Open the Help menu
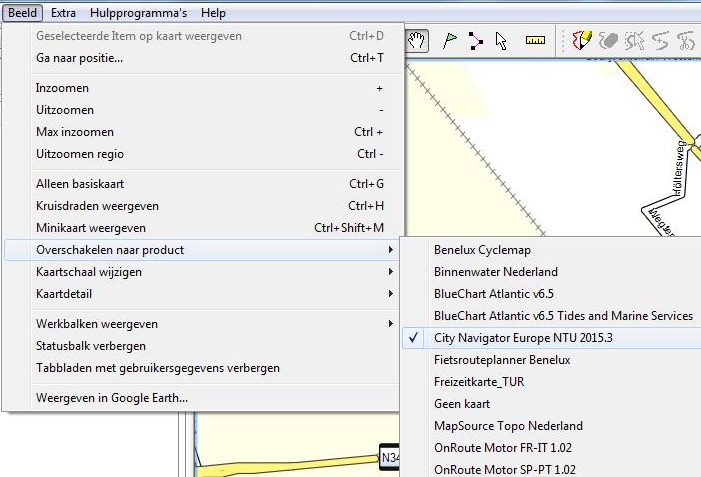The image size is (701, 477). [213, 13]
